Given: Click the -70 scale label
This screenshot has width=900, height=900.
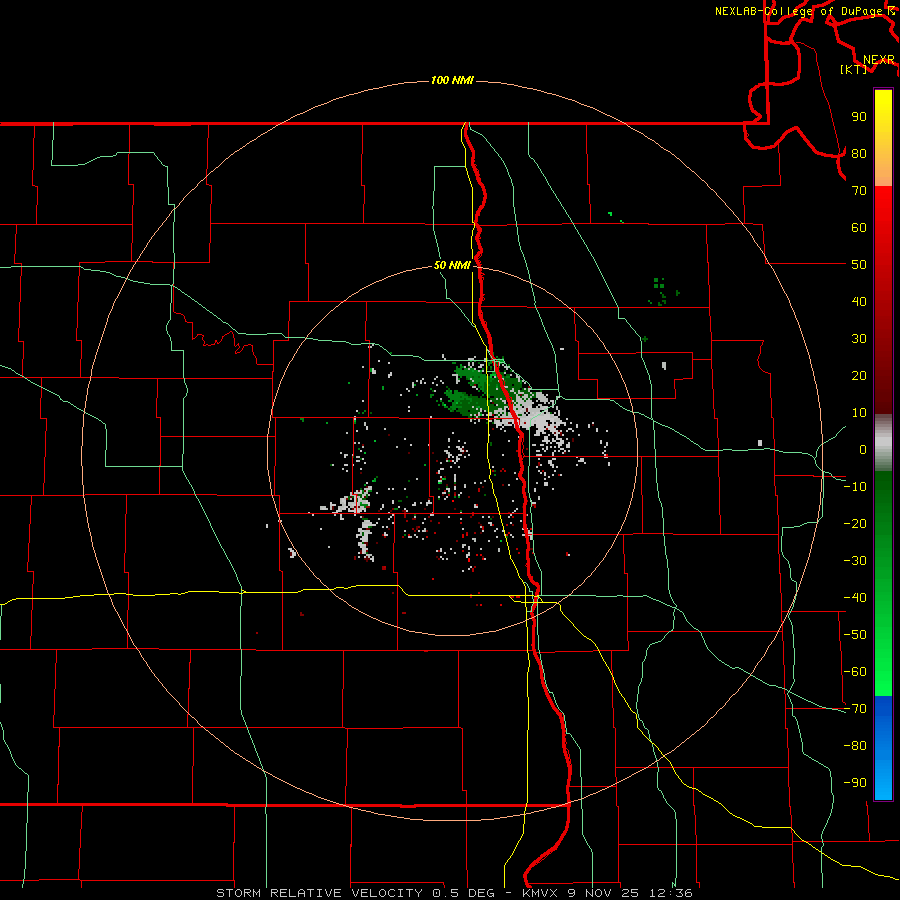Looking at the screenshot, I should click(855, 708).
